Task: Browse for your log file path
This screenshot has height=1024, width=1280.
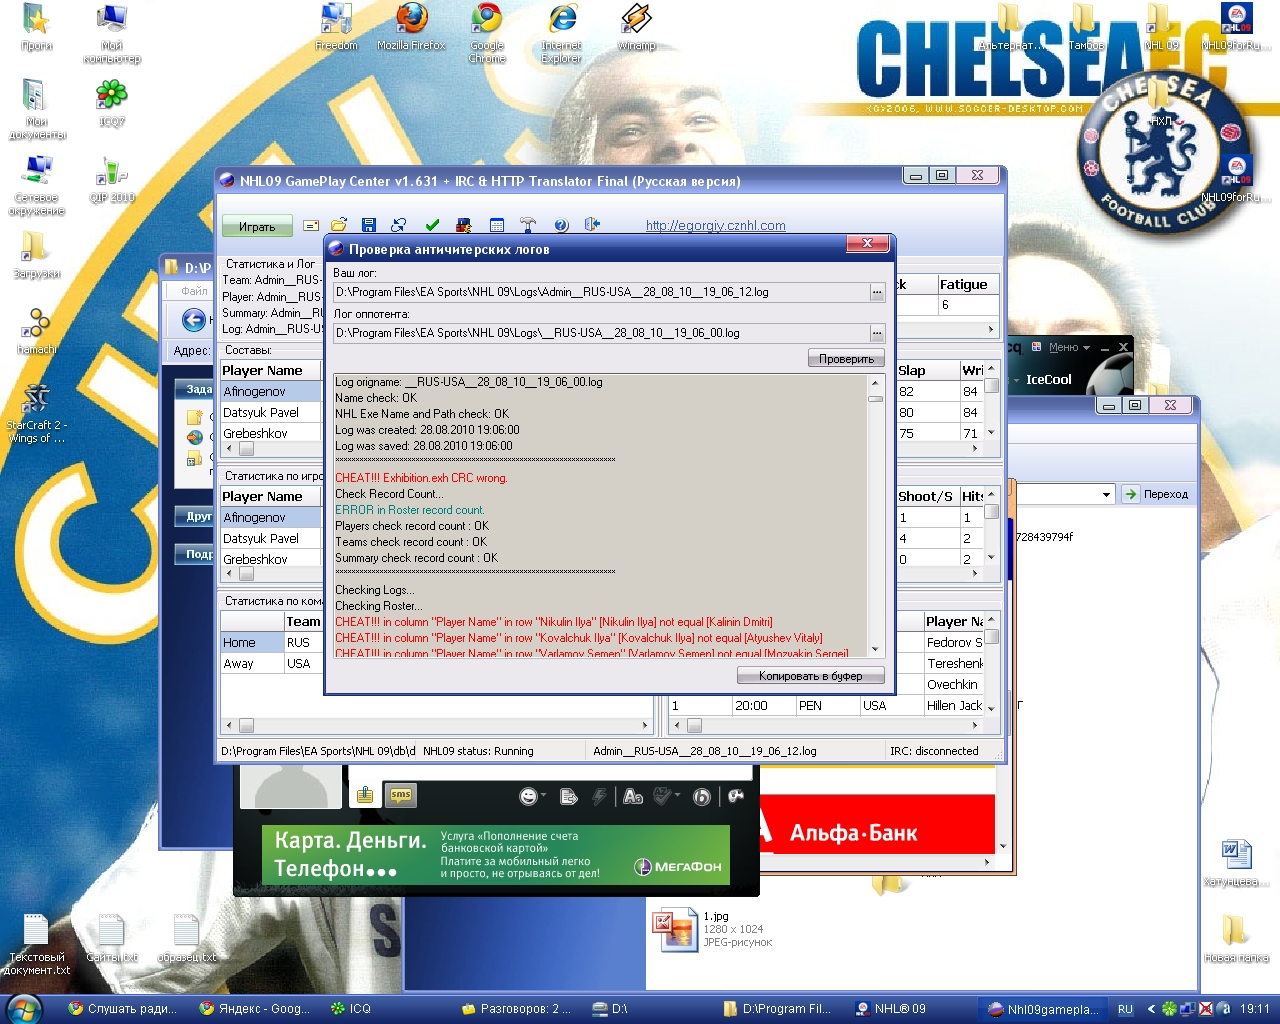Action: (877, 292)
